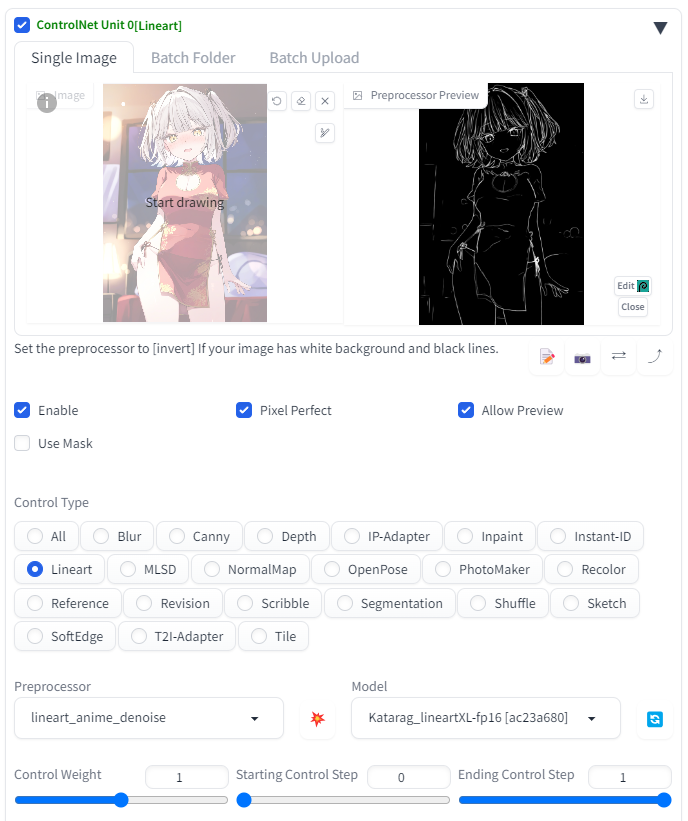Enable the Use Mask checkbox
688x821 pixels.
(22, 443)
